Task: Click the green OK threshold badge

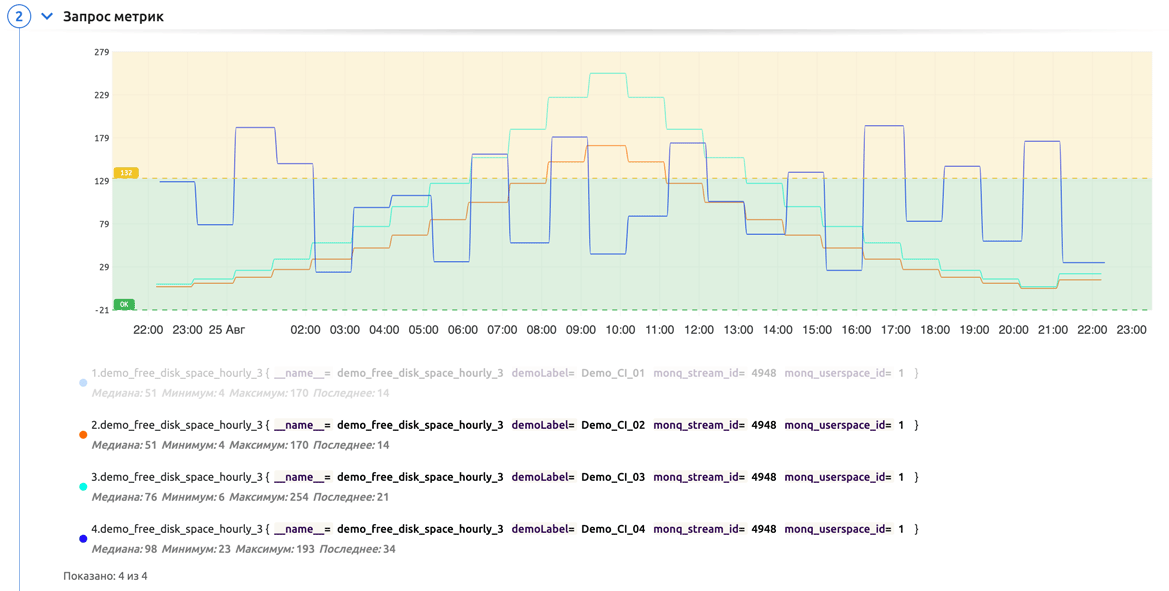Action: [x=124, y=304]
